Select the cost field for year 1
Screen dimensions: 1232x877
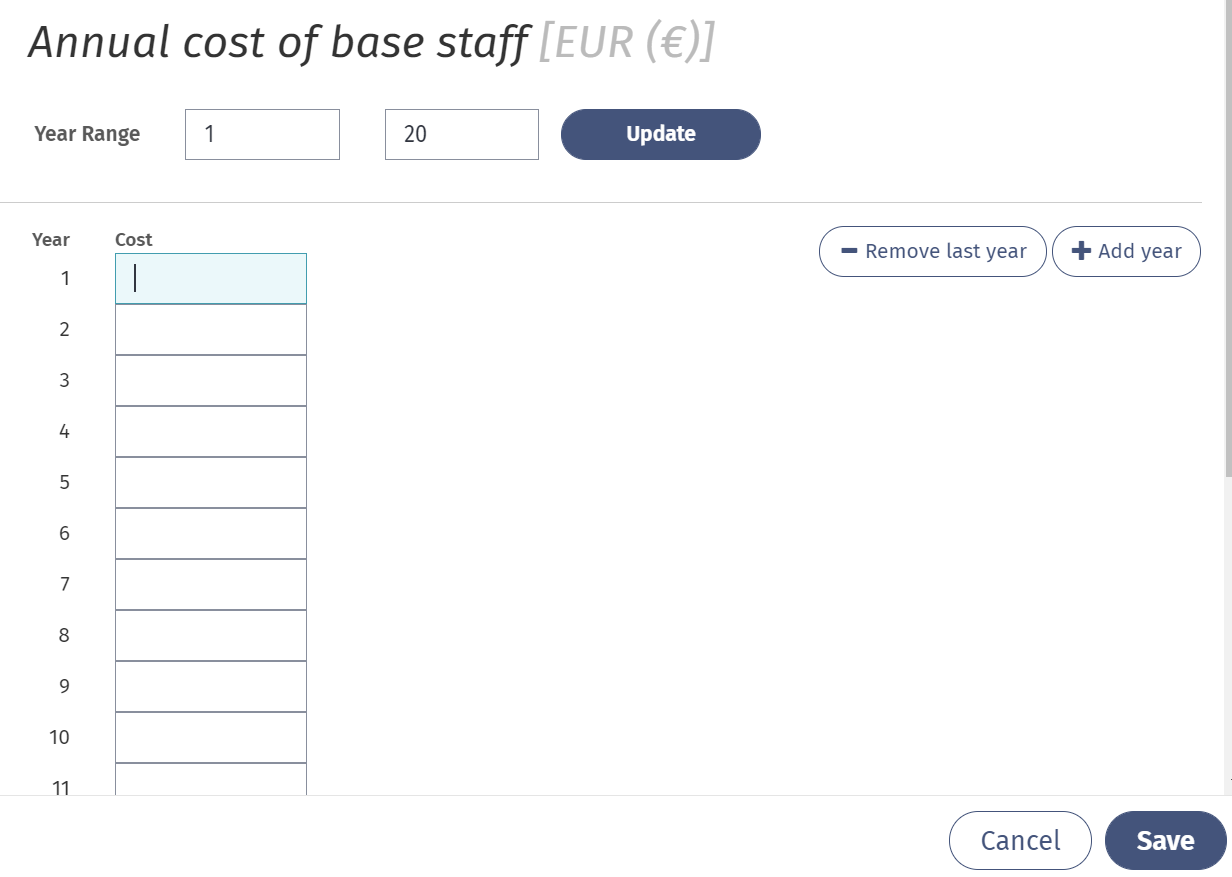point(211,278)
